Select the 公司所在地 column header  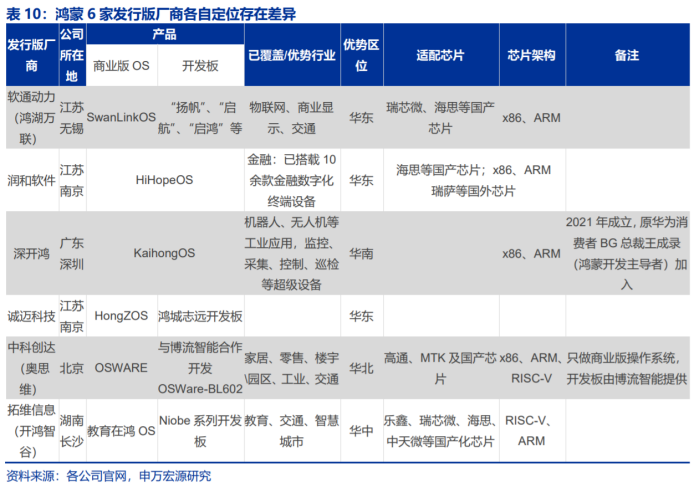72,55
